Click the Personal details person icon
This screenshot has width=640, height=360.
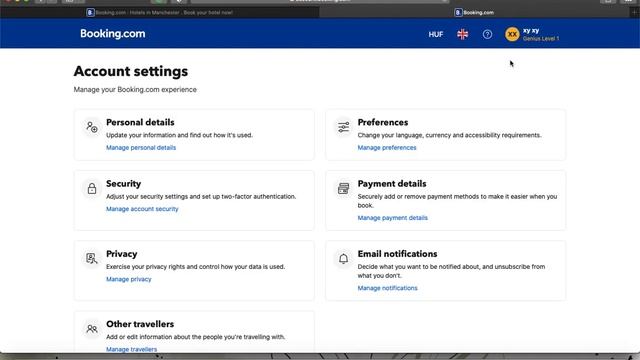point(92,127)
